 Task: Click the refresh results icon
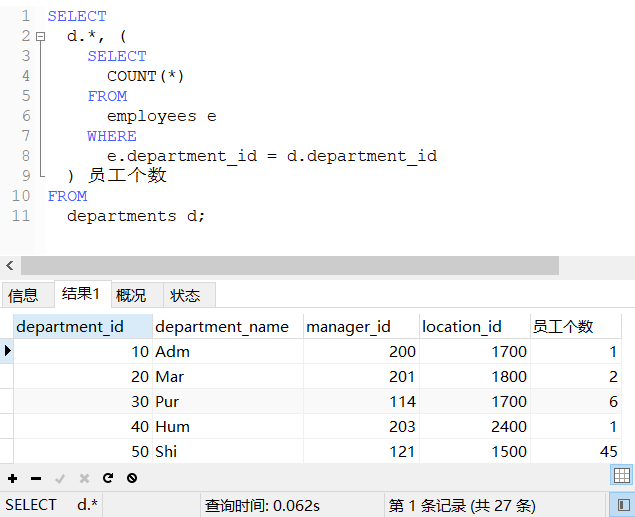(x=108, y=478)
